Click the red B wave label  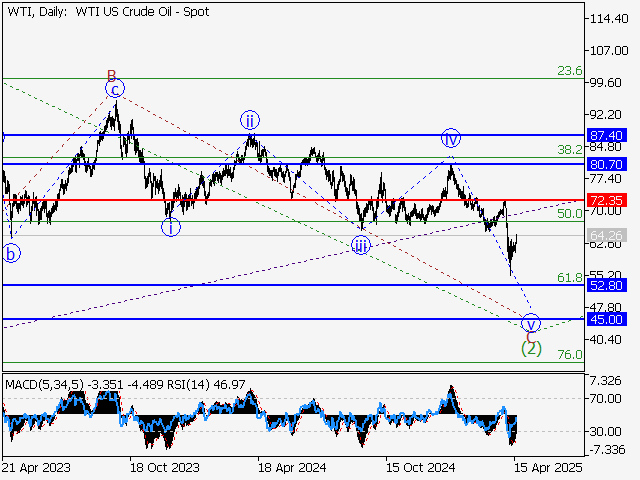(112, 75)
